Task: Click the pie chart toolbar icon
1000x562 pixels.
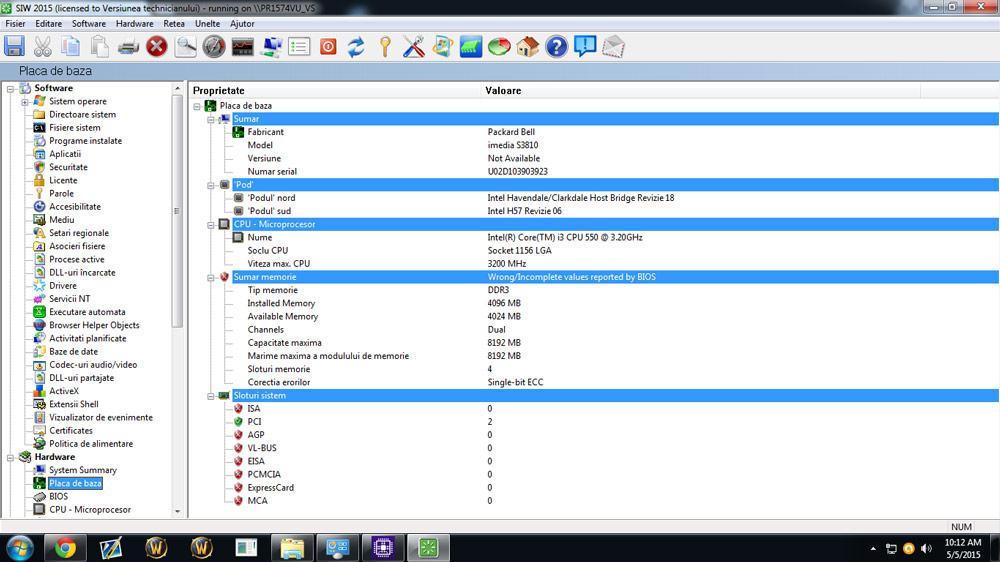Action: tap(499, 47)
